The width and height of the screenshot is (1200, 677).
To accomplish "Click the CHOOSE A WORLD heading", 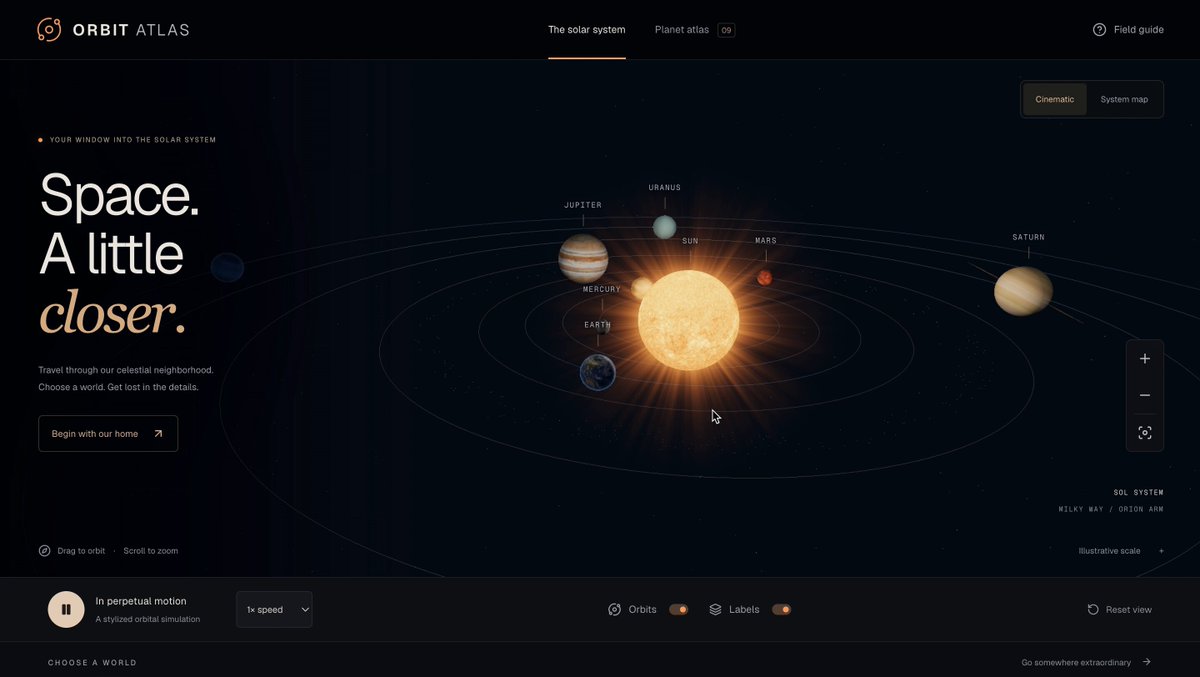I will click(92, 663).
